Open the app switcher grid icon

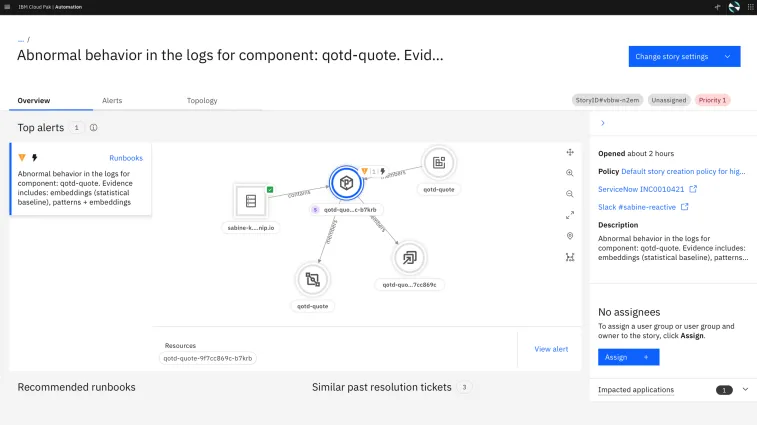click(x=747, y=7)
